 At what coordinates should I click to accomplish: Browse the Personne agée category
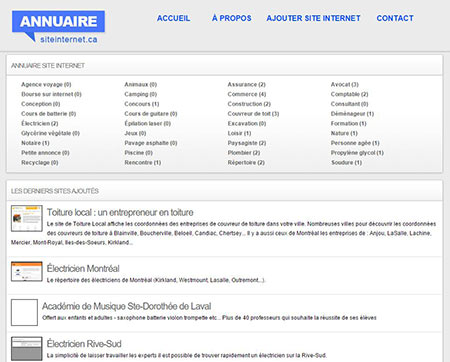(355, 143)
